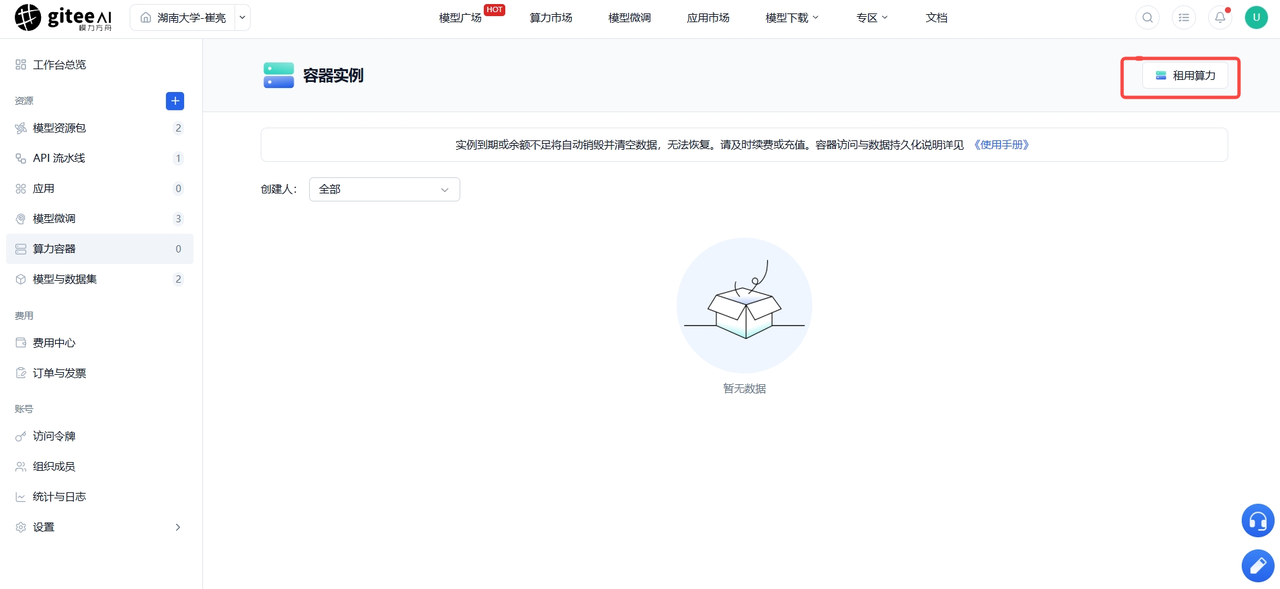
Task: Click the blue pencil feedback icon
Action: 1258,566
